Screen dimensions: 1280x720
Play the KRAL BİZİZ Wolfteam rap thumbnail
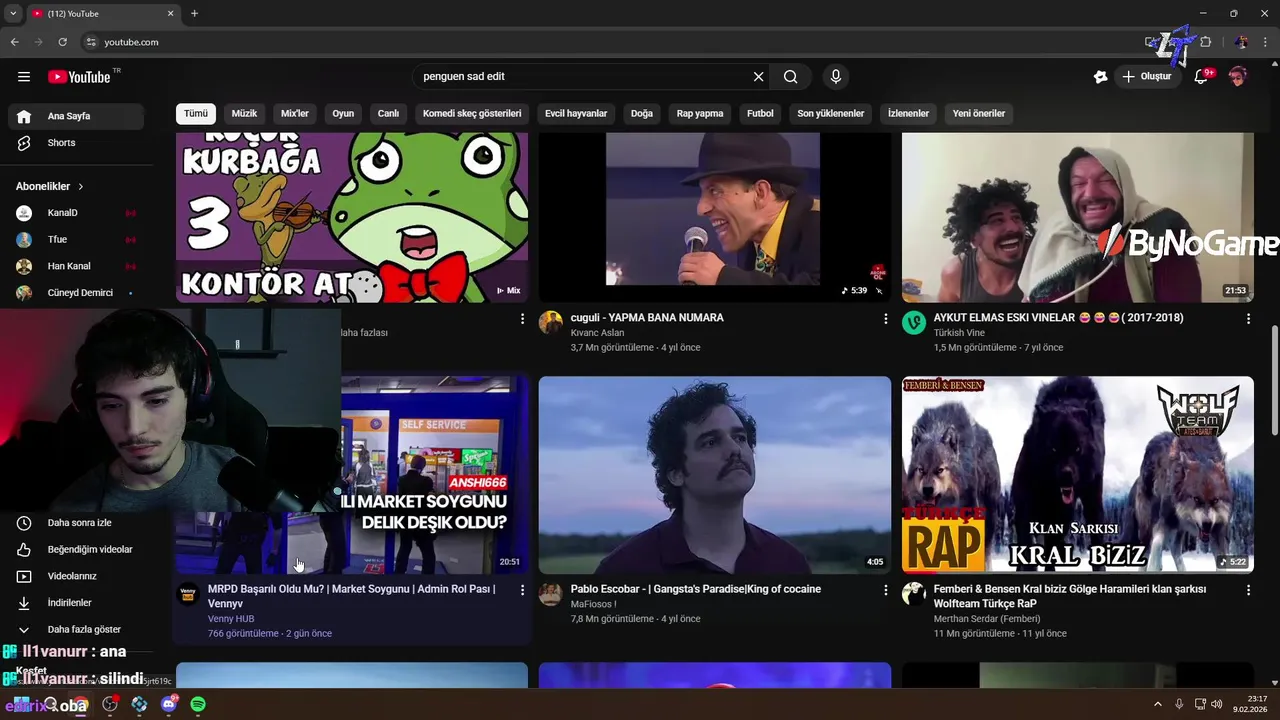click(1077, 475)
